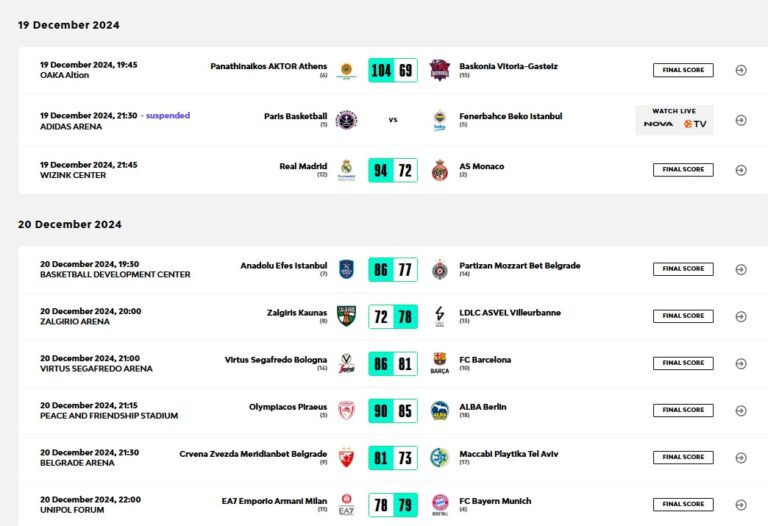The width and height of the screenshot is (768, 526).
Task: Click the Panathinaikos AKTOR Athens team logo
Action: (x=346, y=70)
